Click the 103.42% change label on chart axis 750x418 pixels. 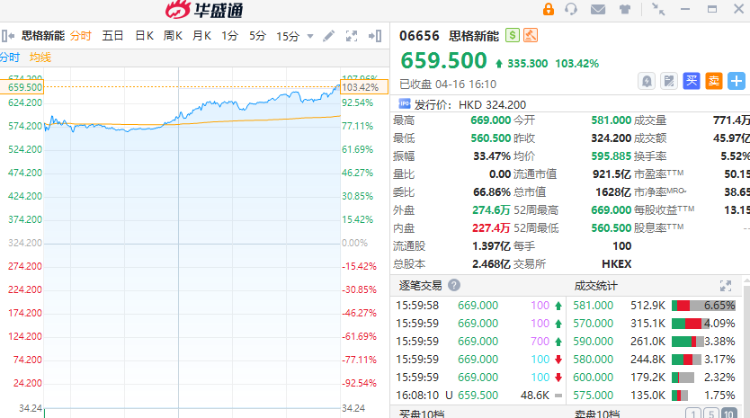(x=364, y=87)
